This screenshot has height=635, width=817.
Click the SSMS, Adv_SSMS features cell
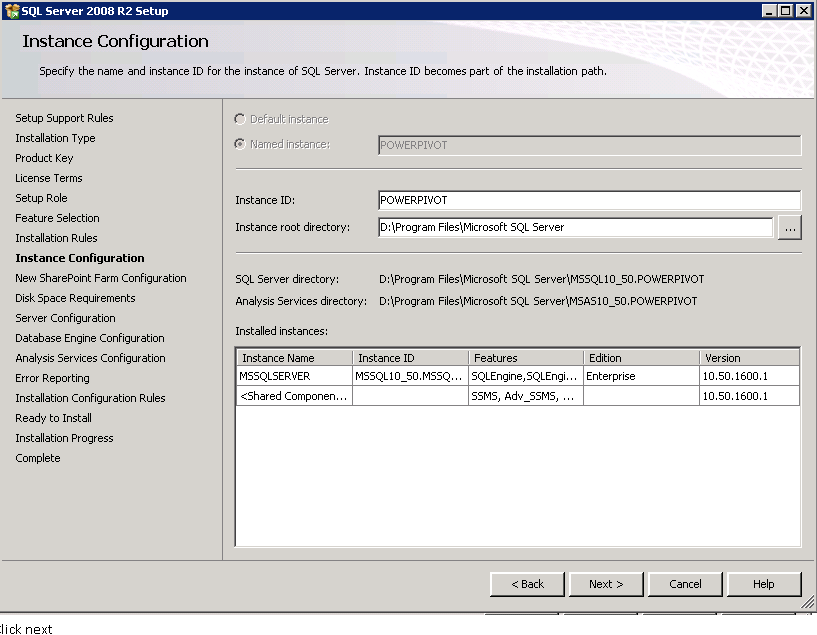coord(526,396)
